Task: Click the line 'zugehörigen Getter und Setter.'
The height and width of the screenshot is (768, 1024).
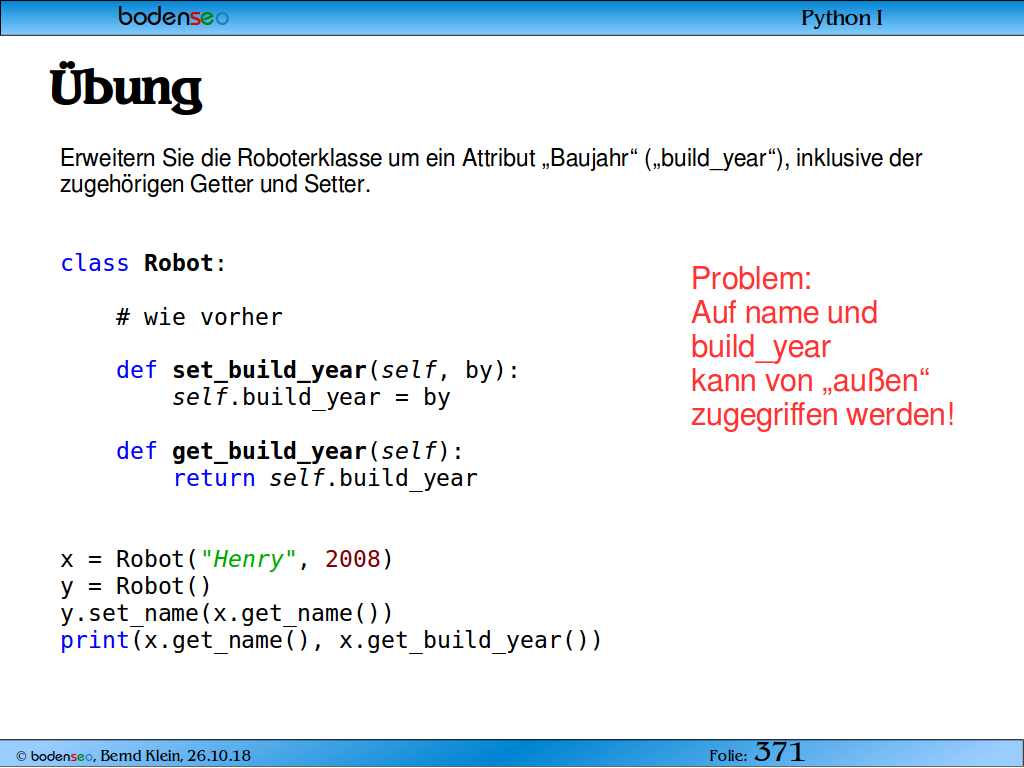Action: click(x=215, y=184)
